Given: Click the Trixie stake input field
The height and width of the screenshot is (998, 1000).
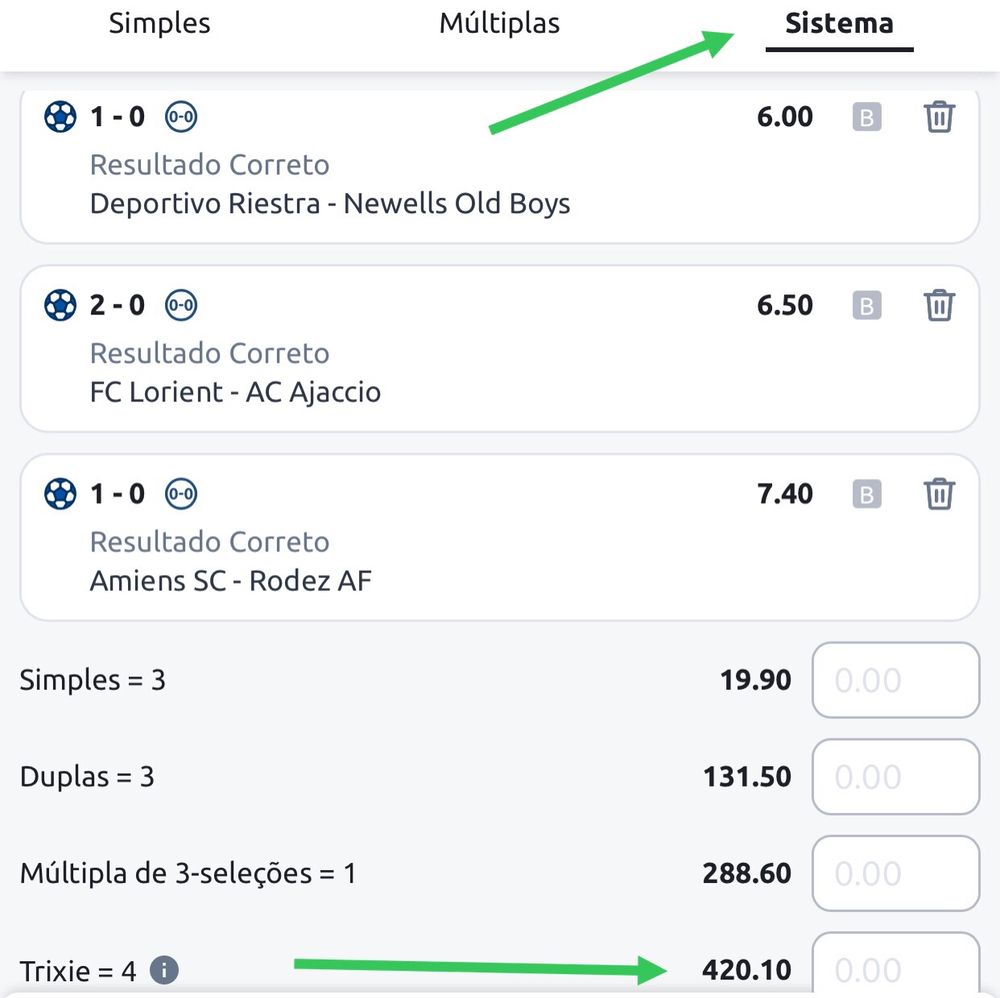Looking at the screenshot, I should (895, 966).
